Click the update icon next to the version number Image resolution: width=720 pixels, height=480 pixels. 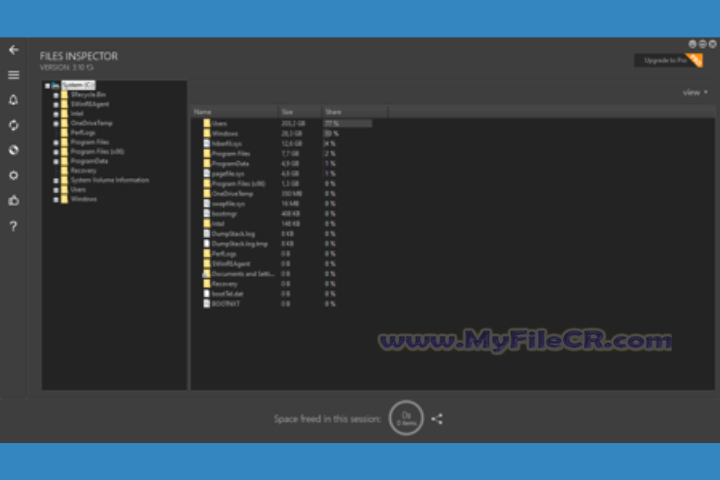pyautogui.click(x=90, y=68)
